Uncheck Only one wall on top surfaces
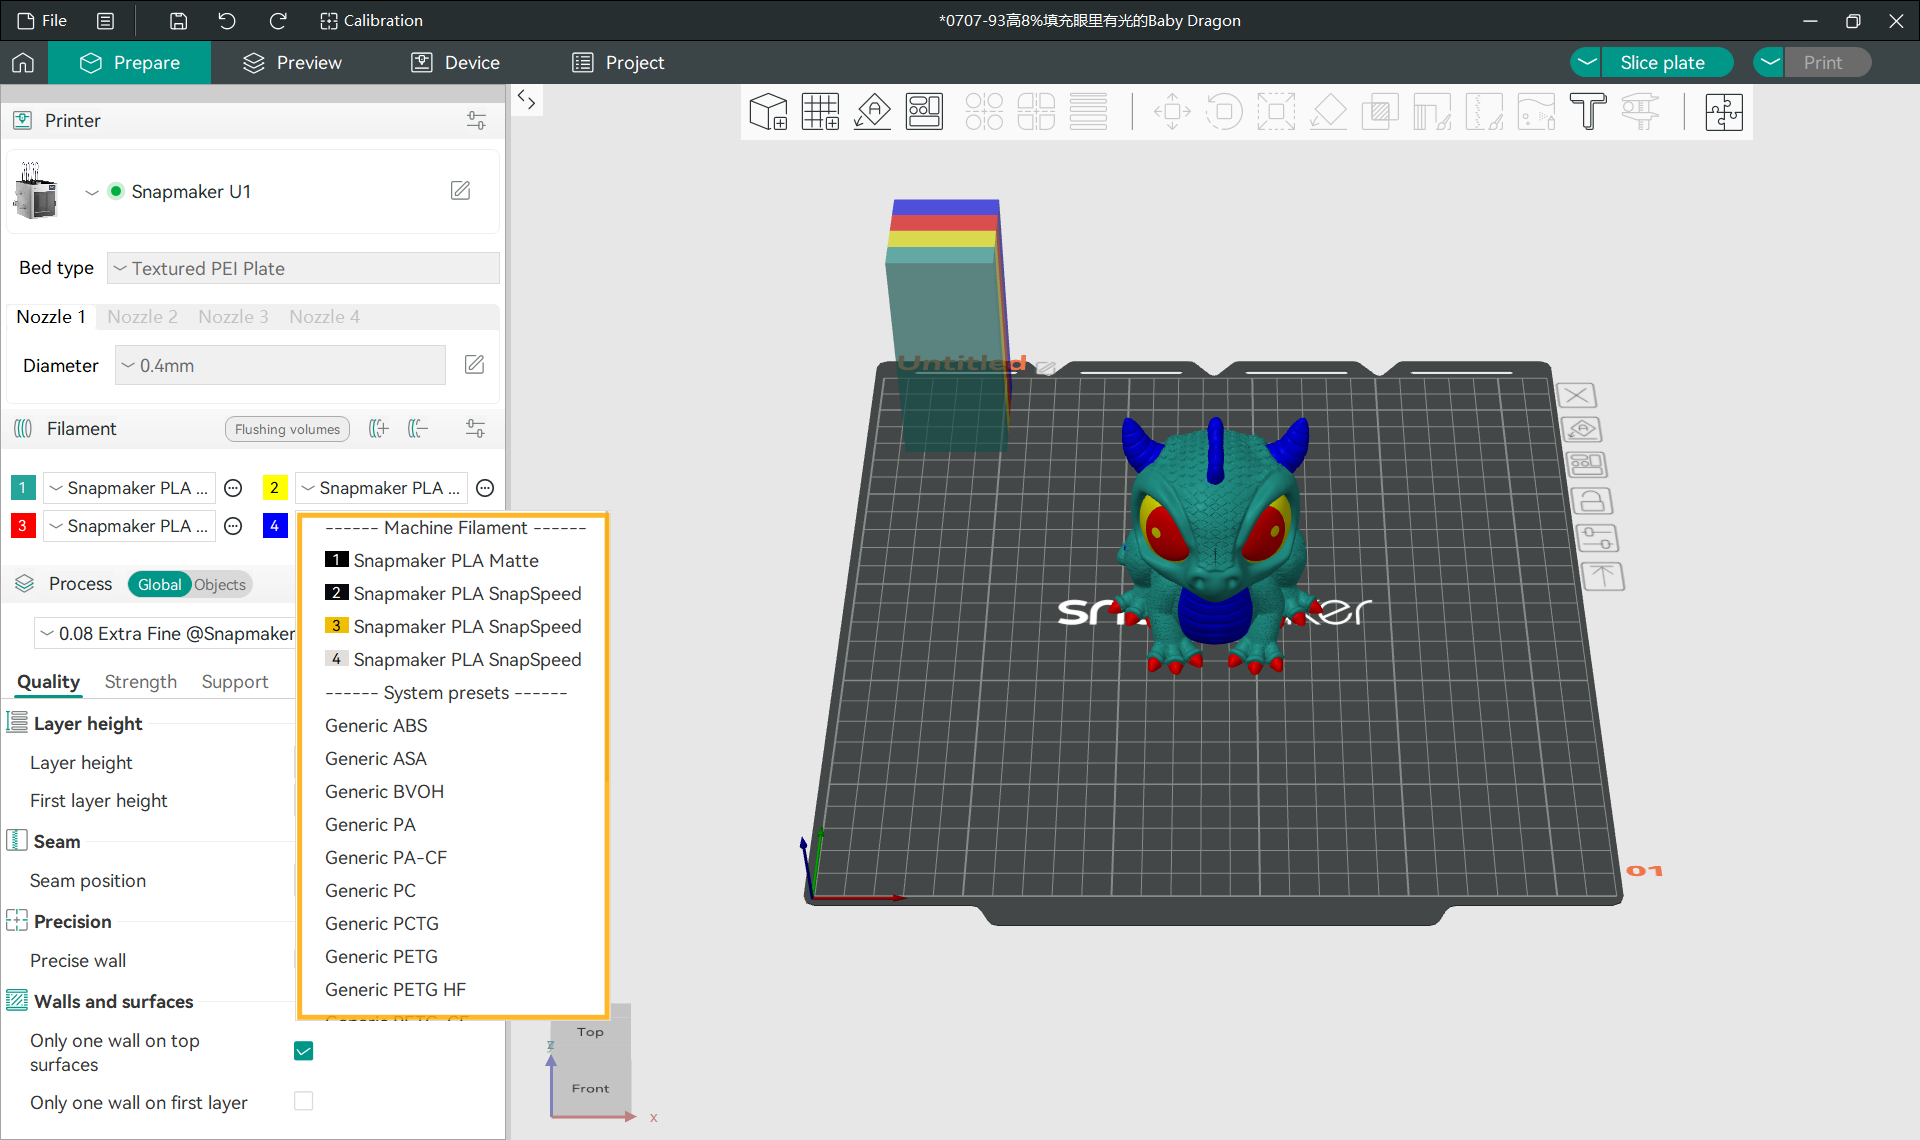 click(304, 1051)
